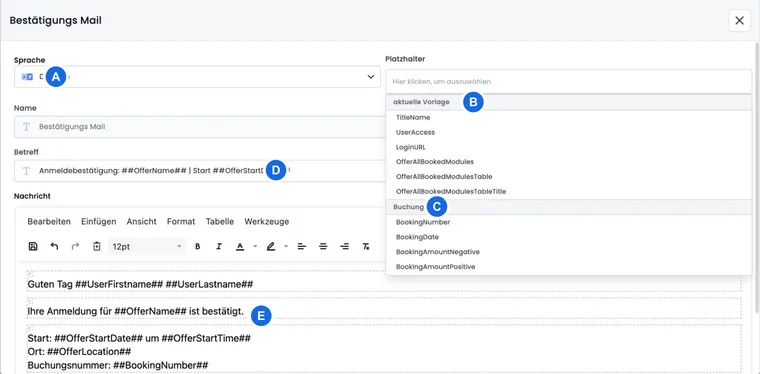This screenshot has width=760, height=374.
Task: Click the 'Ort: ##OfferLocation##' line
Action: (79, 351)
